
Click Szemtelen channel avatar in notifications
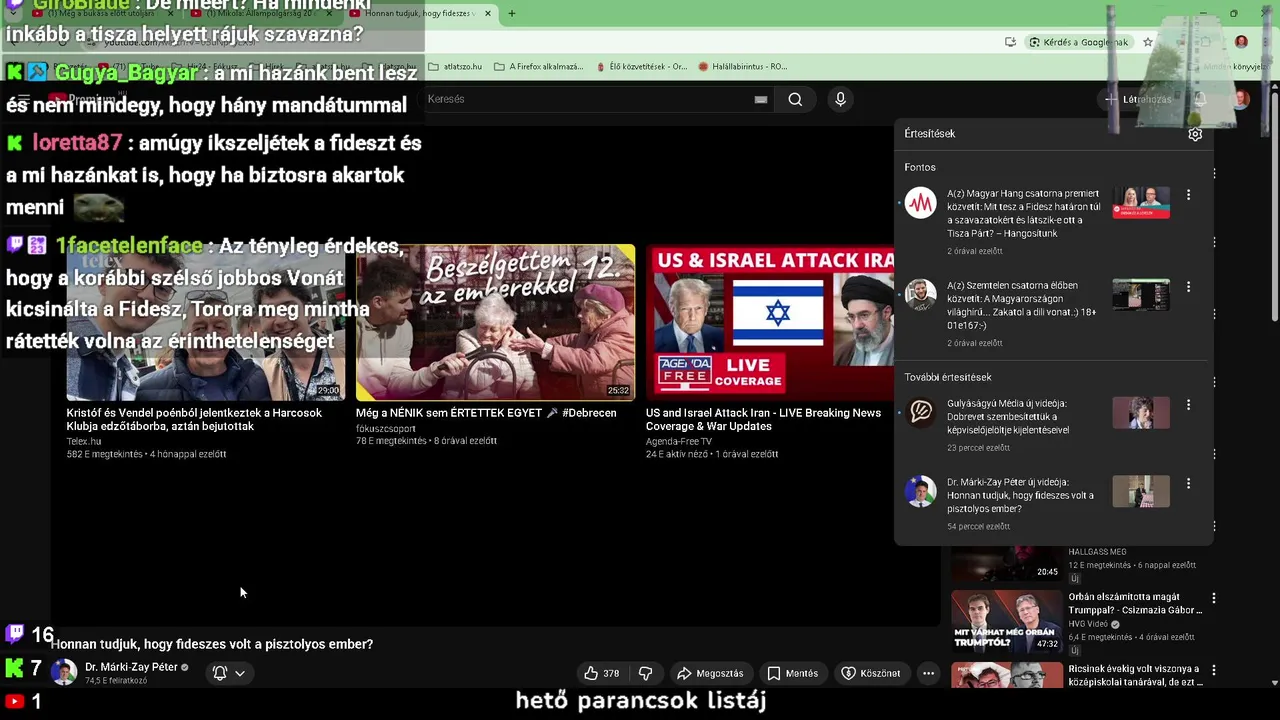[921, 295]
